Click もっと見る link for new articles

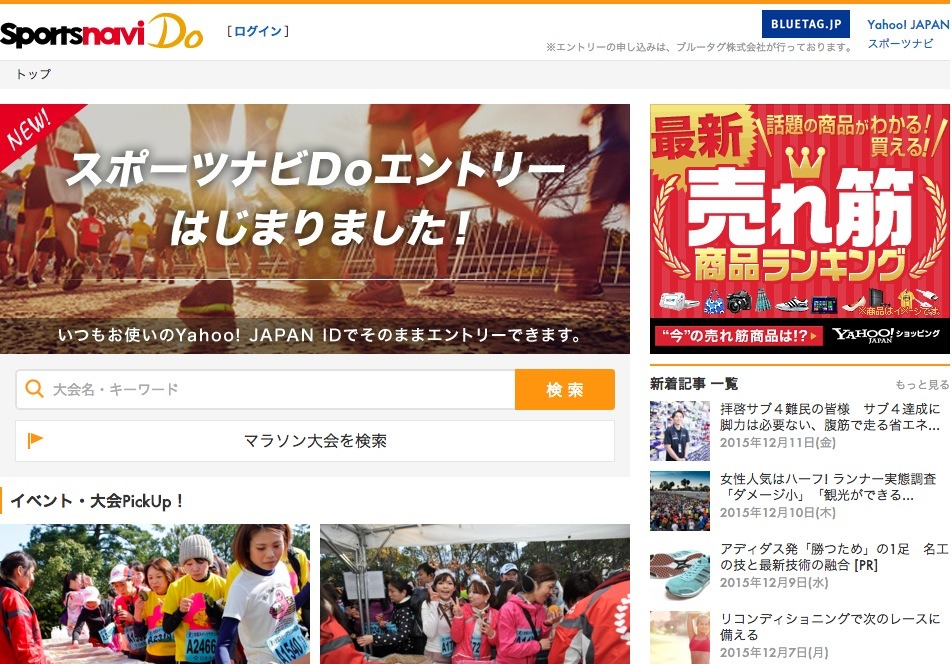(922, 384)
